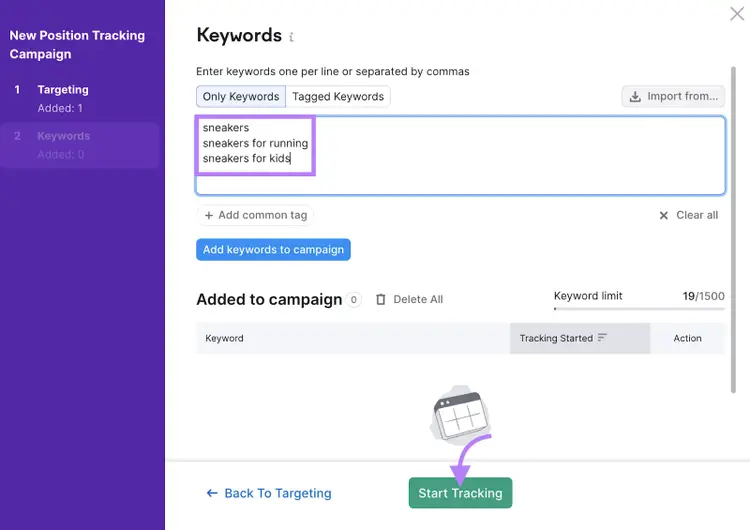
Task: Click Add keywords to campaign button
Action: click(273, 250)
